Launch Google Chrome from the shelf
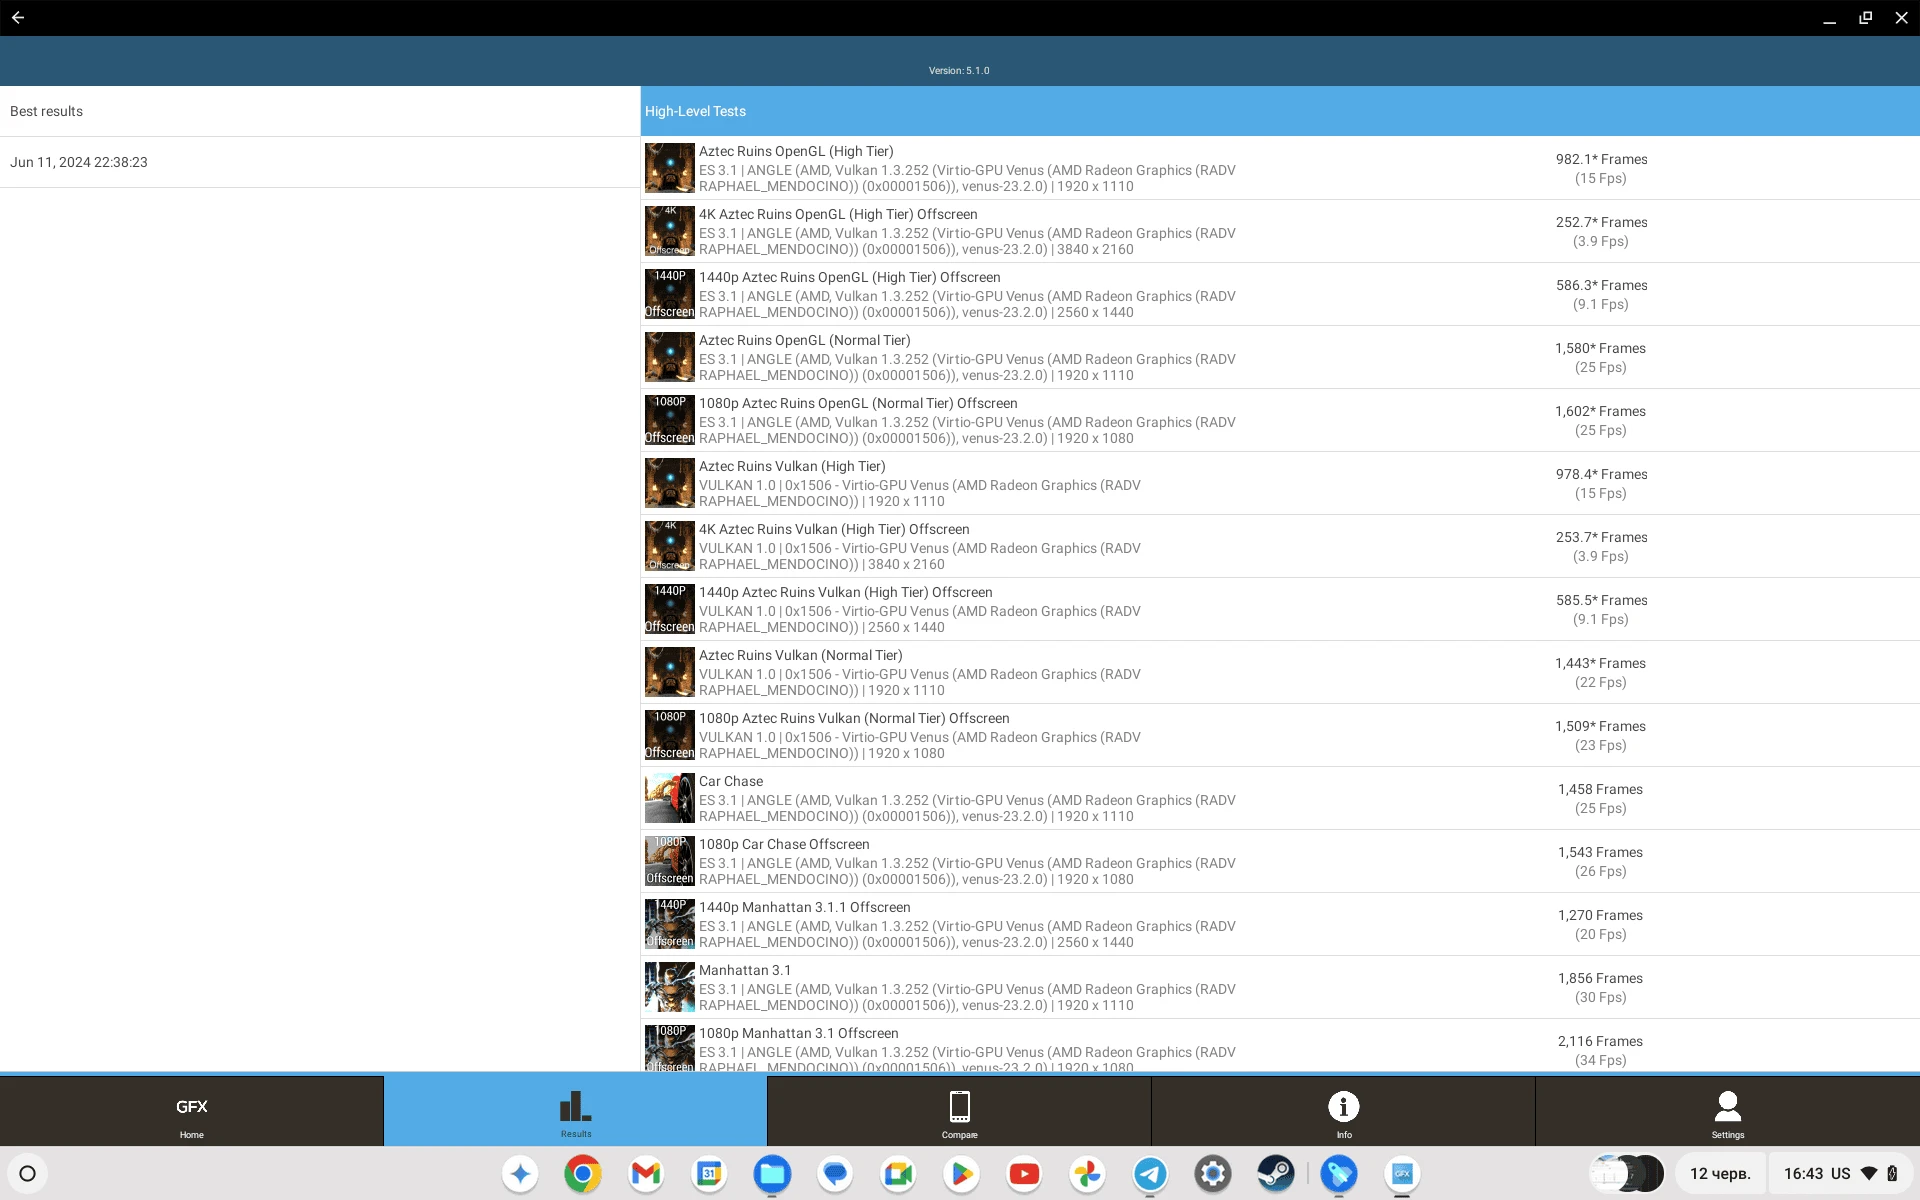Image resolution: width=1920 pixels, height=1200 pixels. coord(583,1174)
